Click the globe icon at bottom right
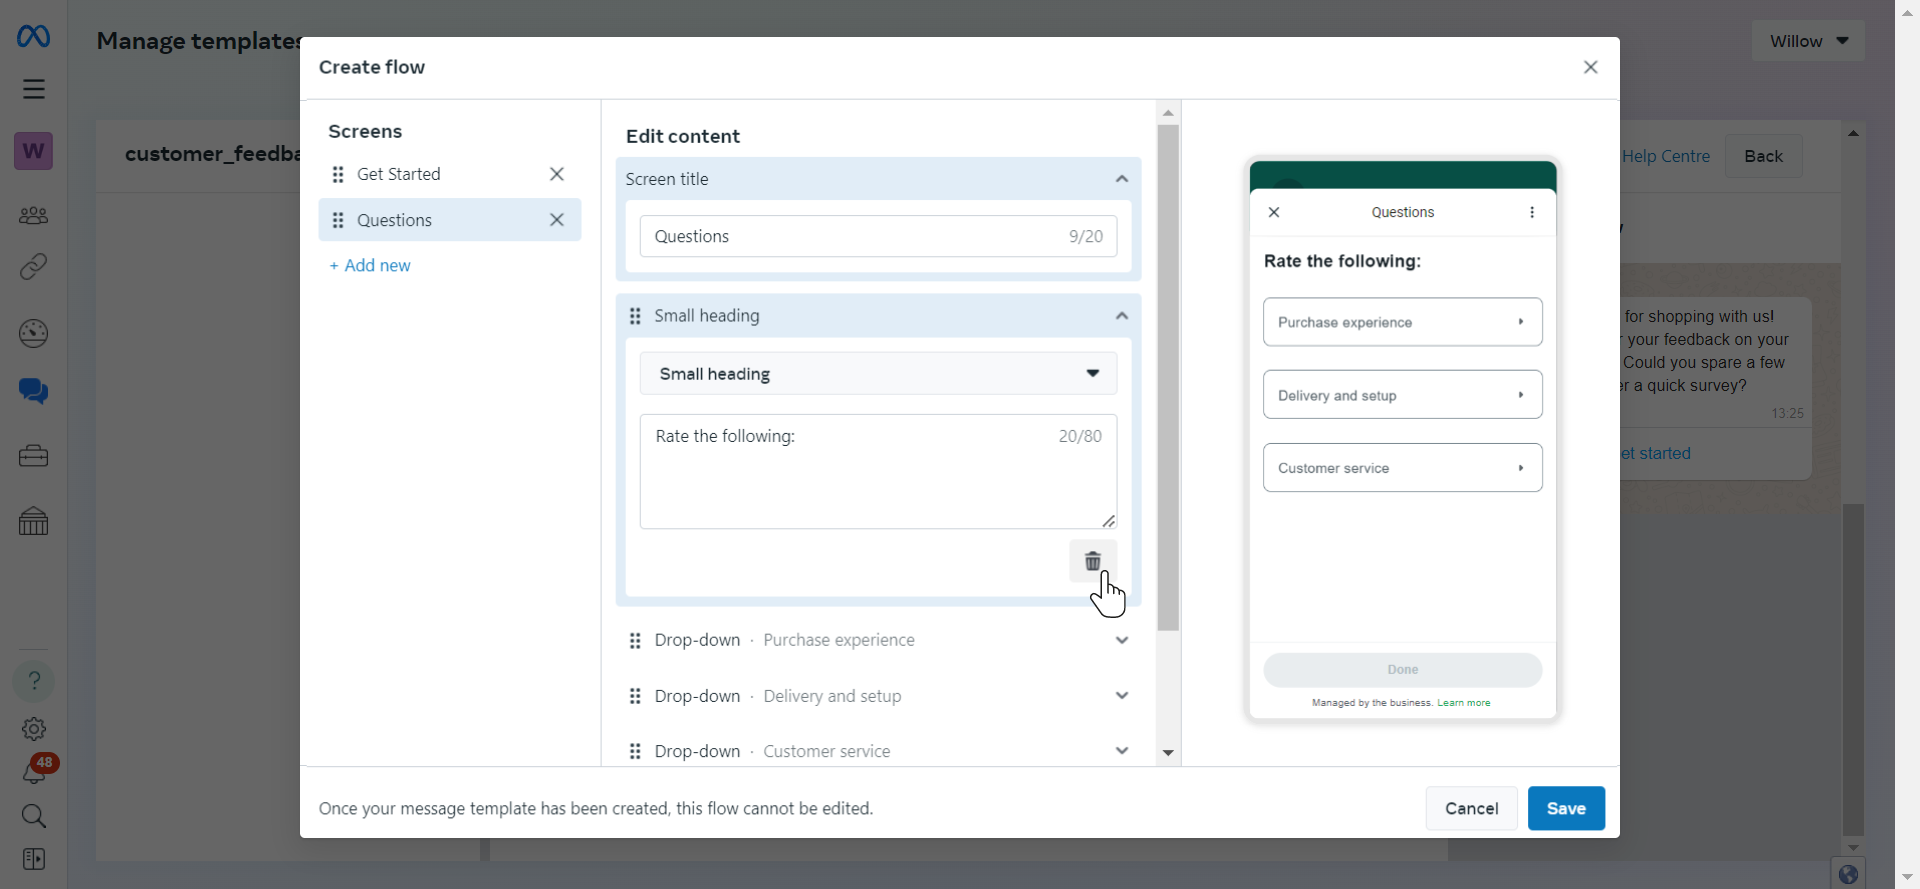Screen dimensions: 1920x889 pos(1848,875)
